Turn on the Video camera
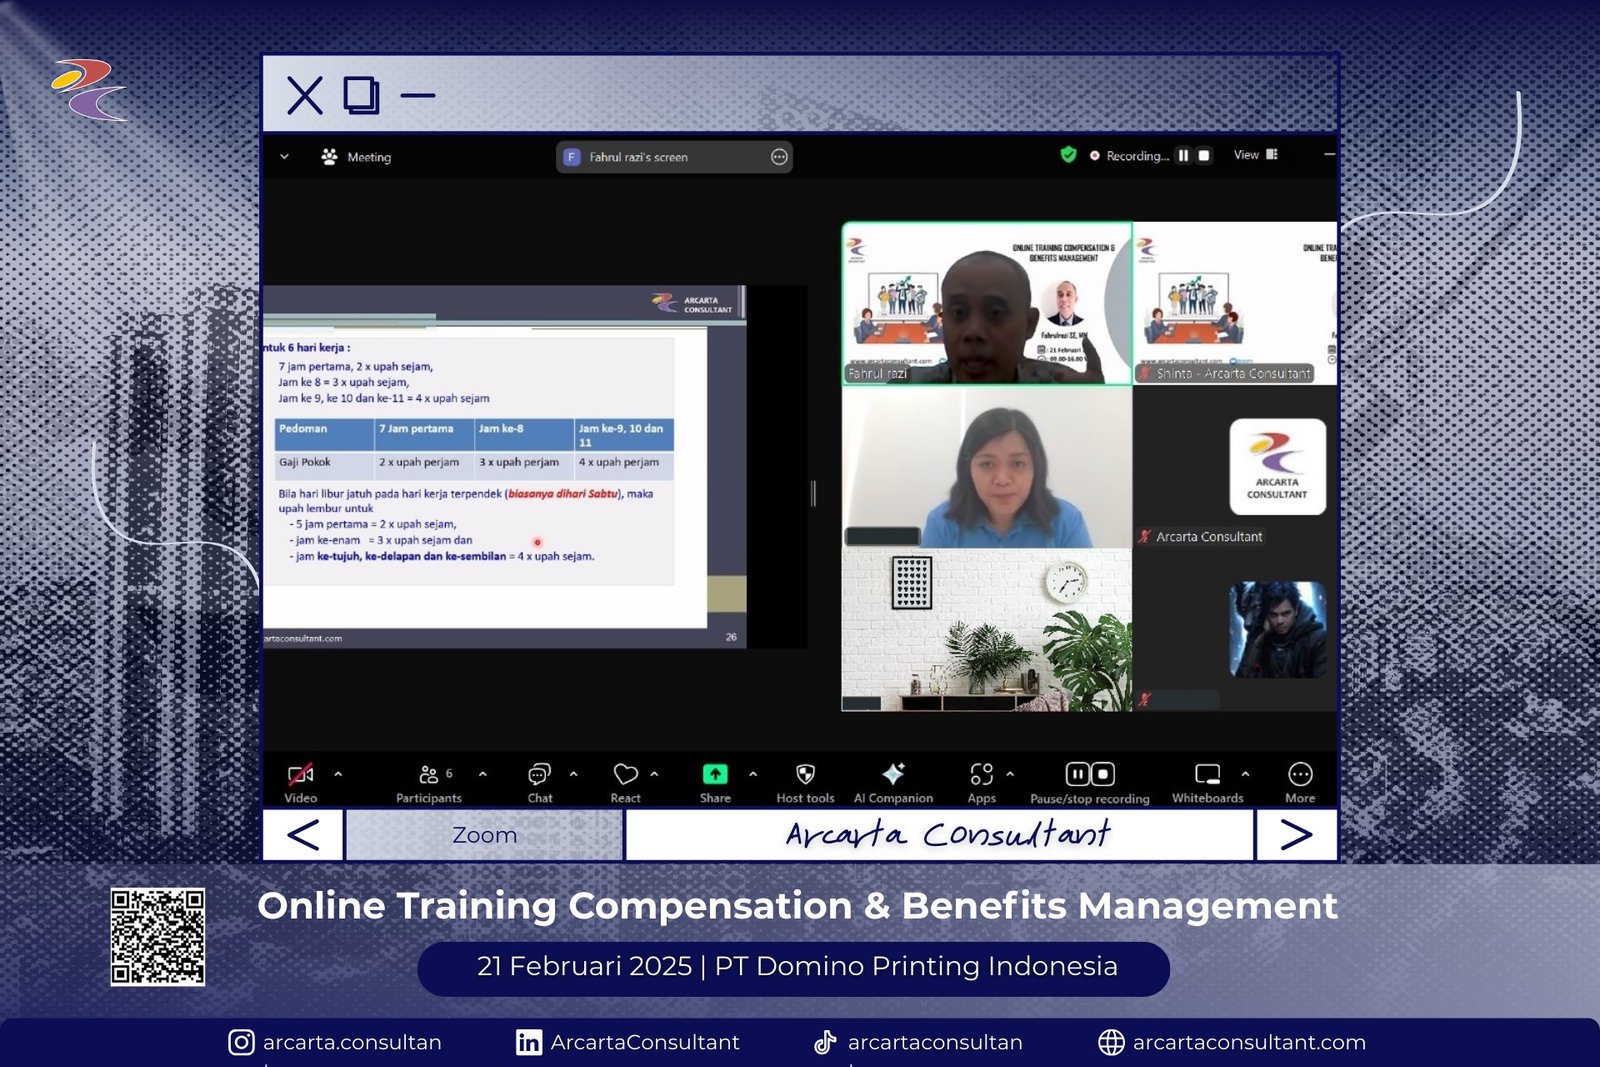 coord(300,775)
